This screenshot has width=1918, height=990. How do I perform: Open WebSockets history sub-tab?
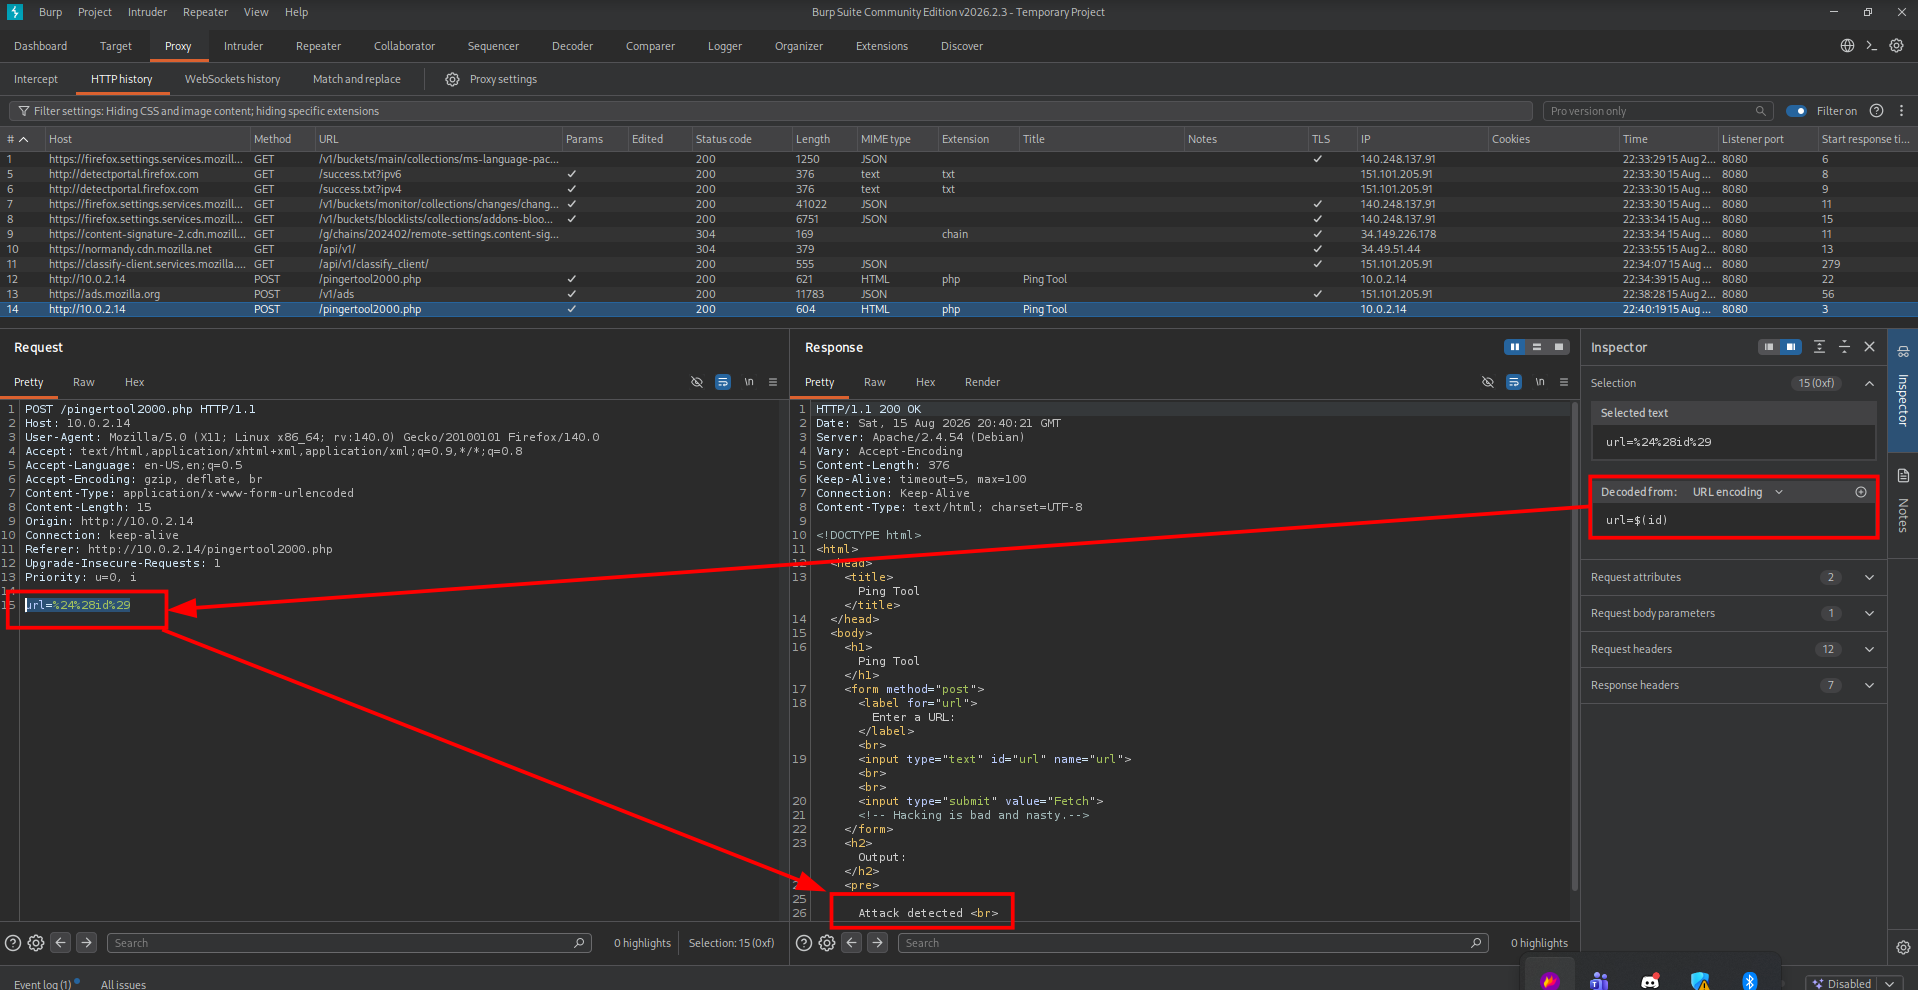coord(232,79)
